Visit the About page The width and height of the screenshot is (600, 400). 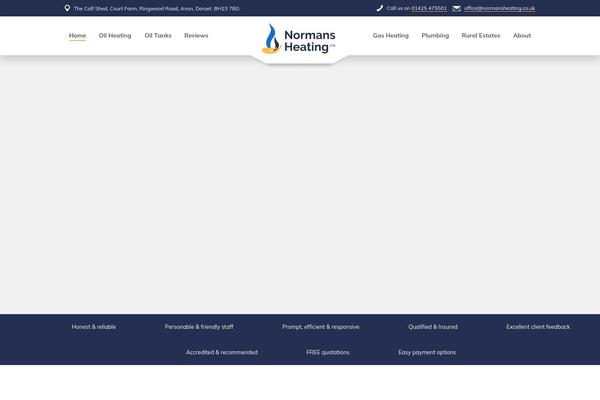[x=522, y=35]
